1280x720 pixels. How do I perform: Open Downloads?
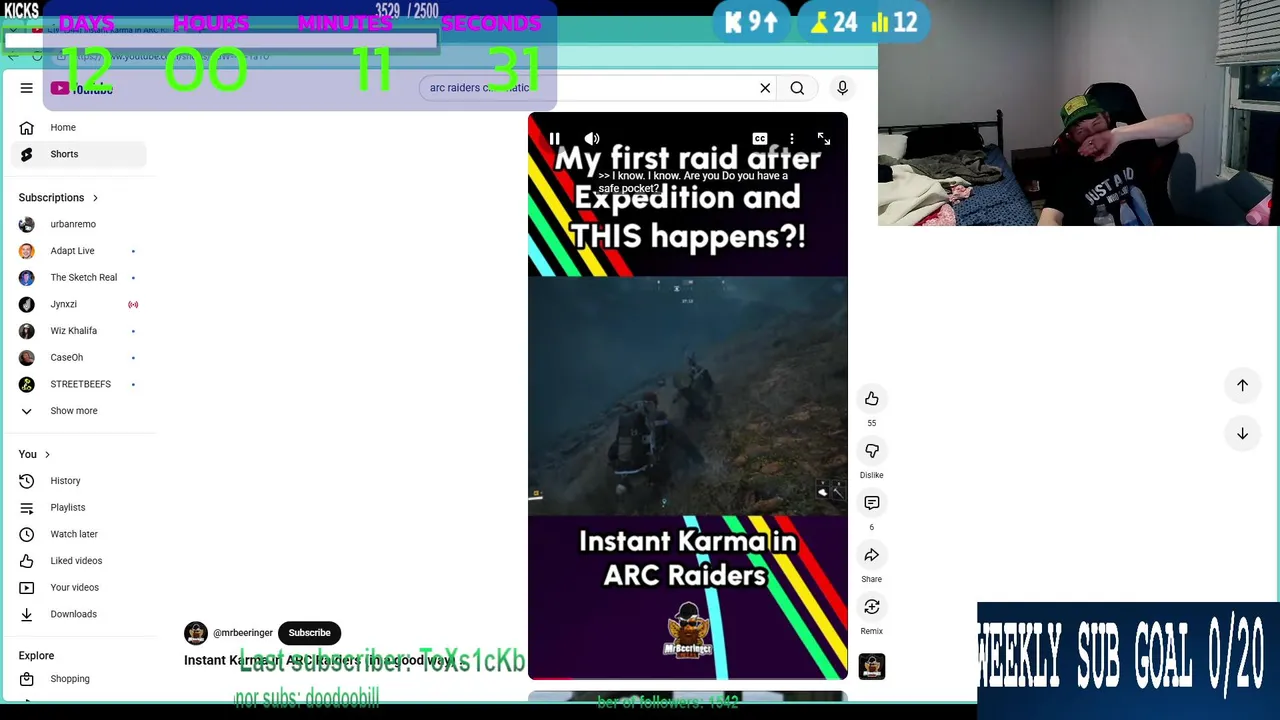pyautogui.click(x=78, y=614)
